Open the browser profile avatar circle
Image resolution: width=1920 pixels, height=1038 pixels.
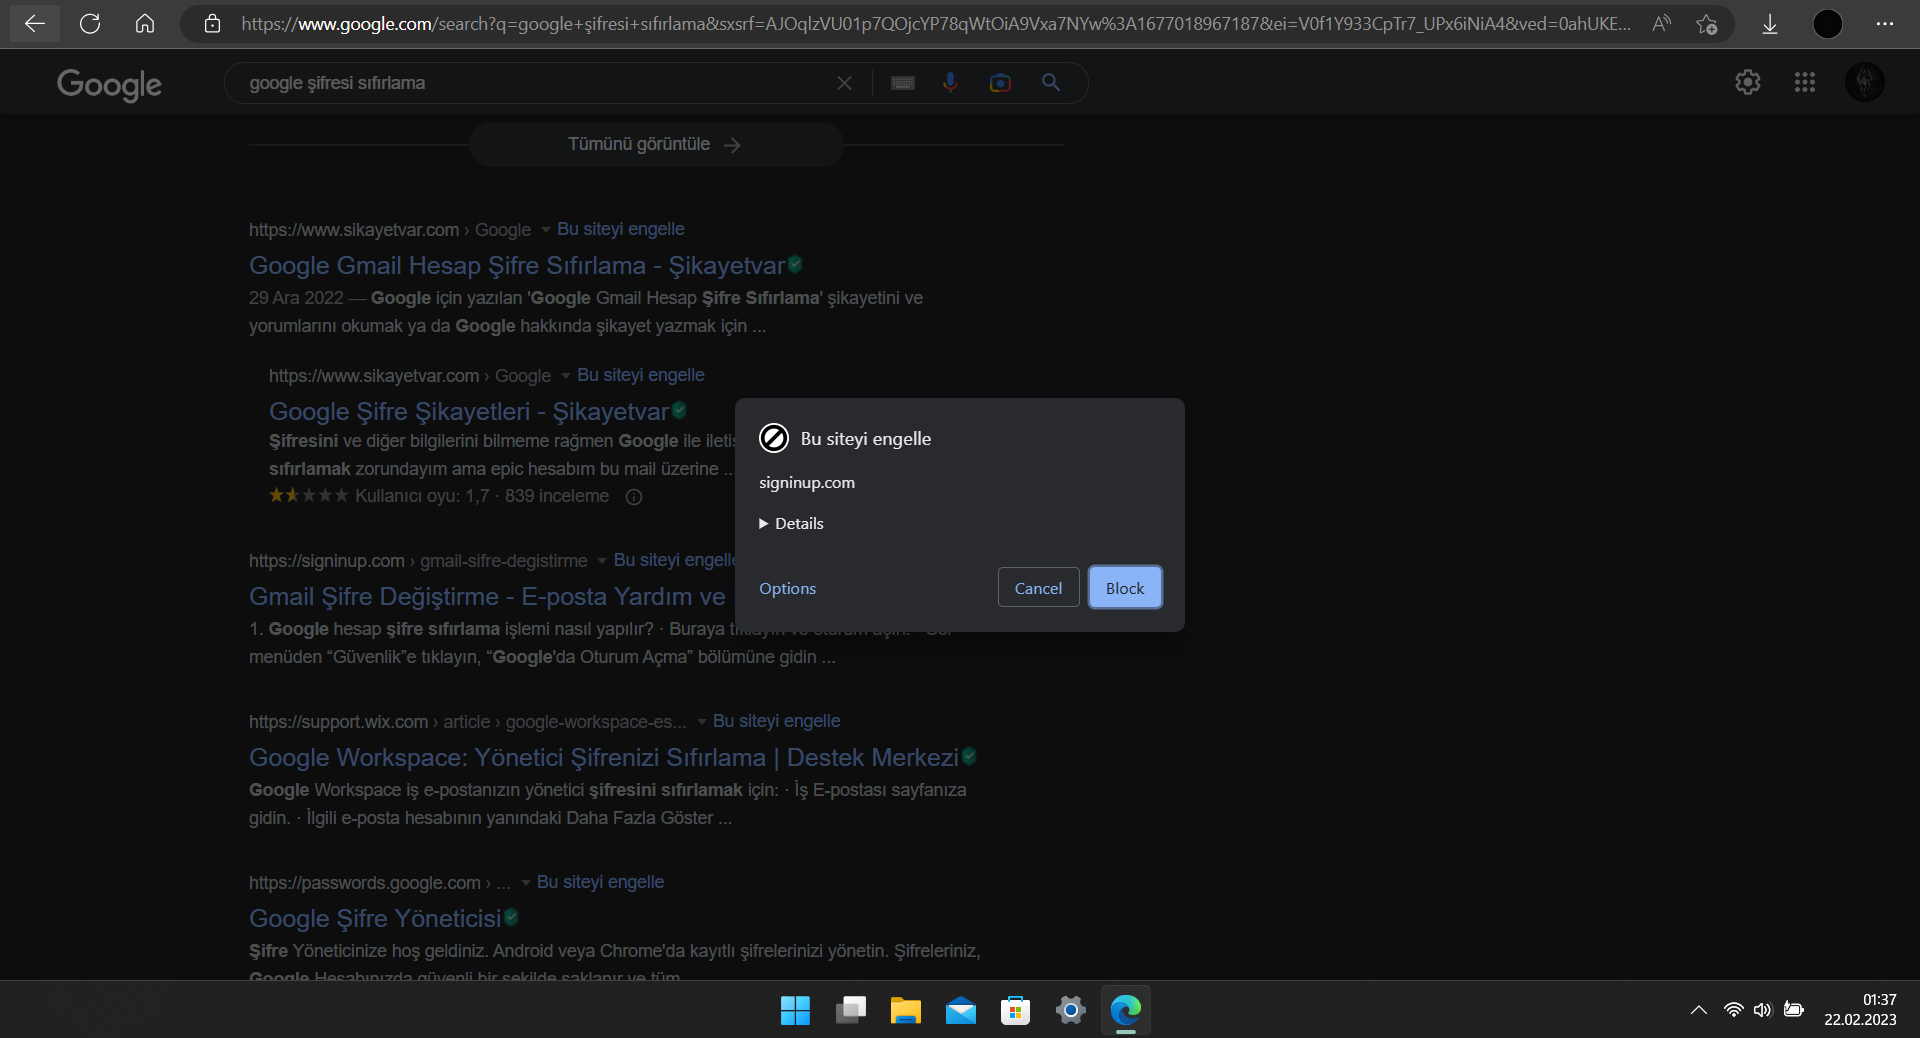[1828, 24]
